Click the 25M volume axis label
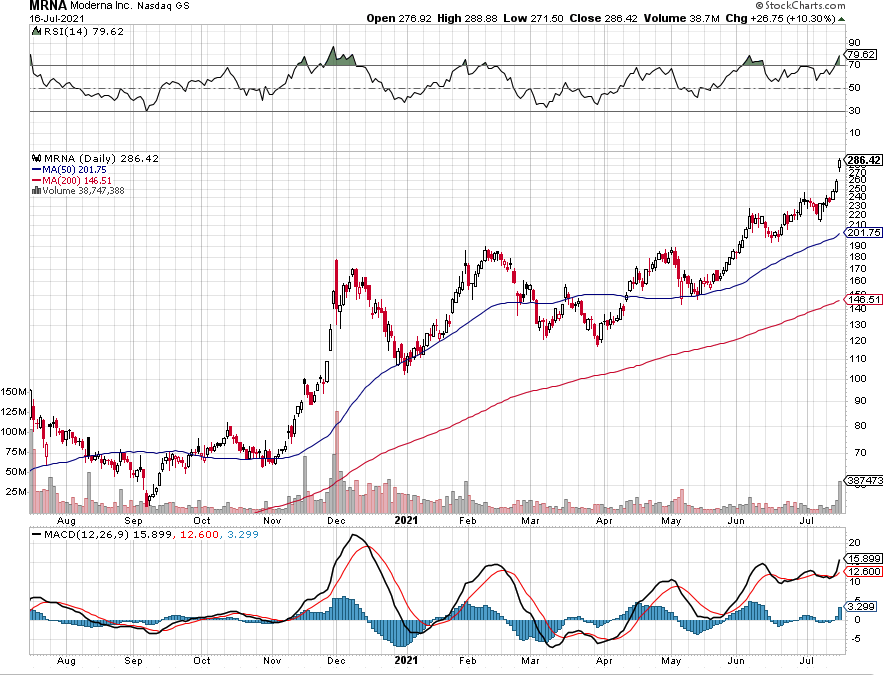The image size is (890, 675). pos(16,492)
